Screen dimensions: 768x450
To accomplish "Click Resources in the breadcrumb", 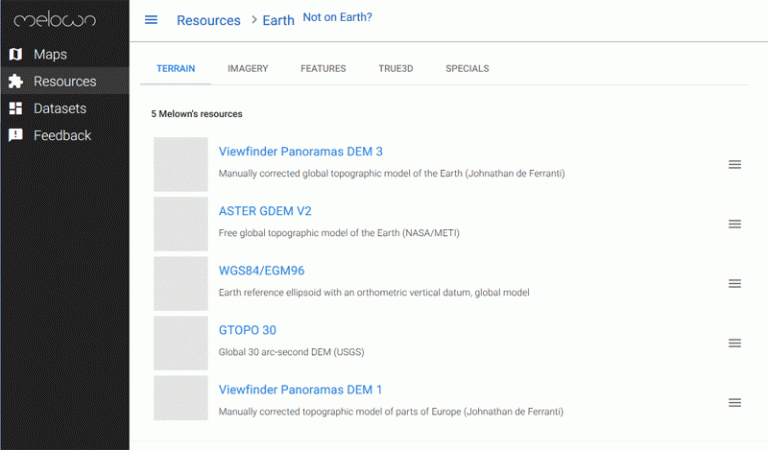I will [209, 21].
